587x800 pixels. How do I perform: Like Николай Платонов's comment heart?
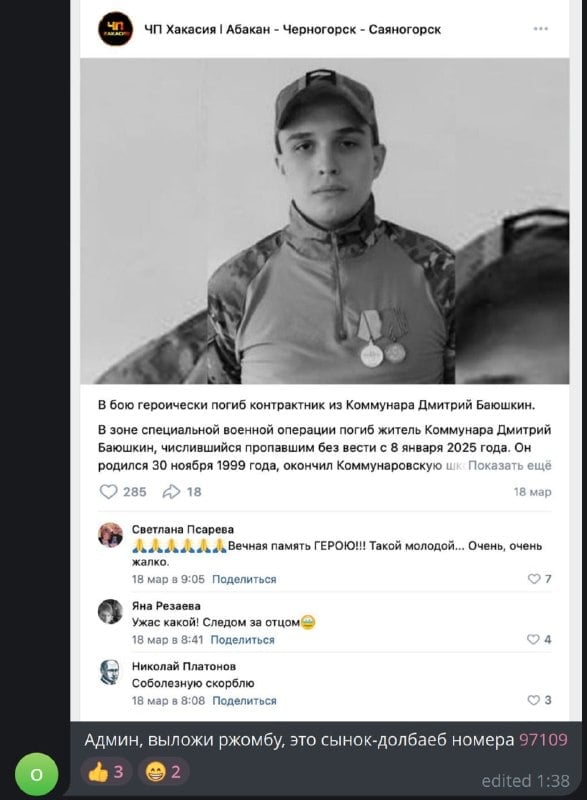(533, 700)
